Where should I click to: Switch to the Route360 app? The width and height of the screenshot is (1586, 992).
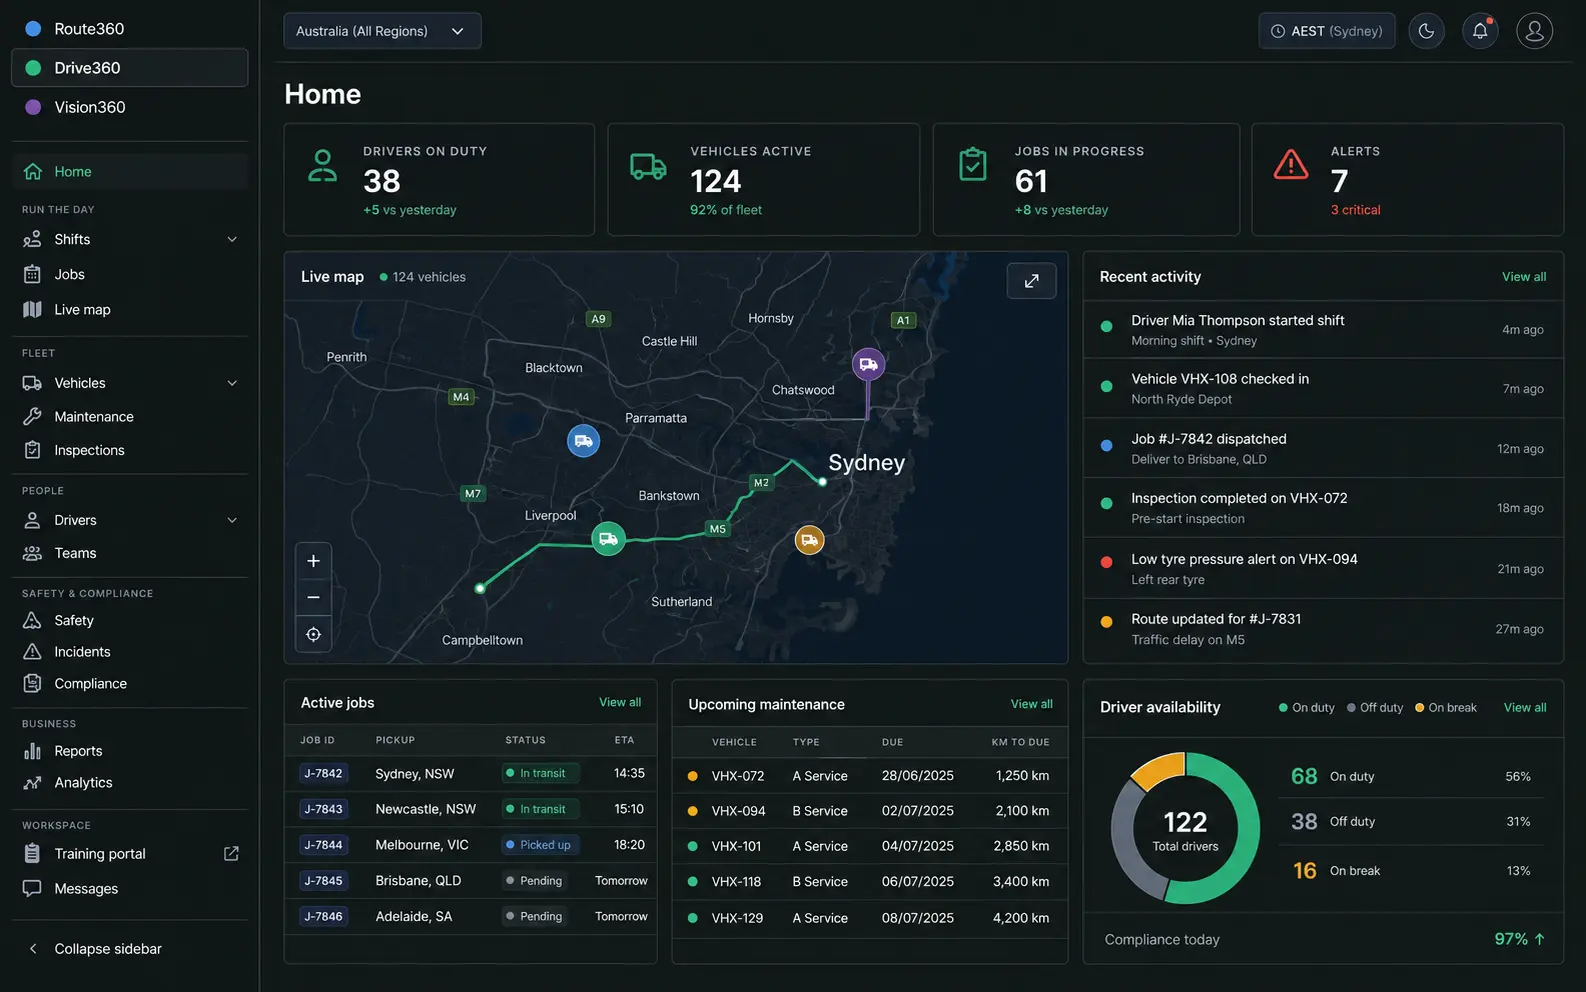[x=130, y=29]
